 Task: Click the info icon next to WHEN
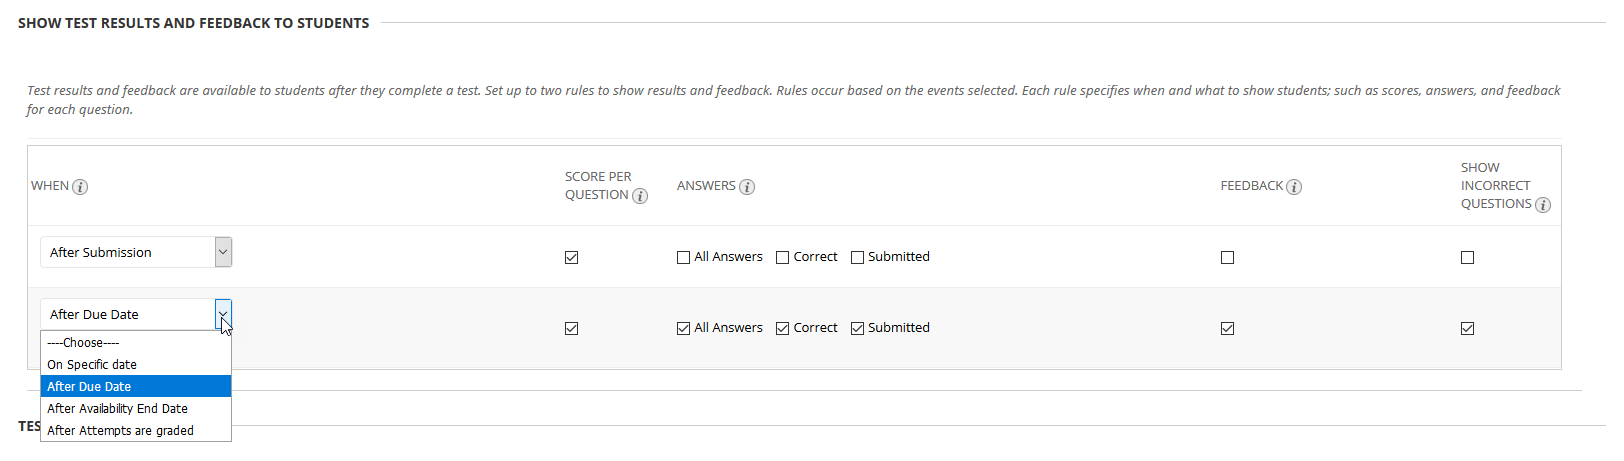click(x=80, y=187)
